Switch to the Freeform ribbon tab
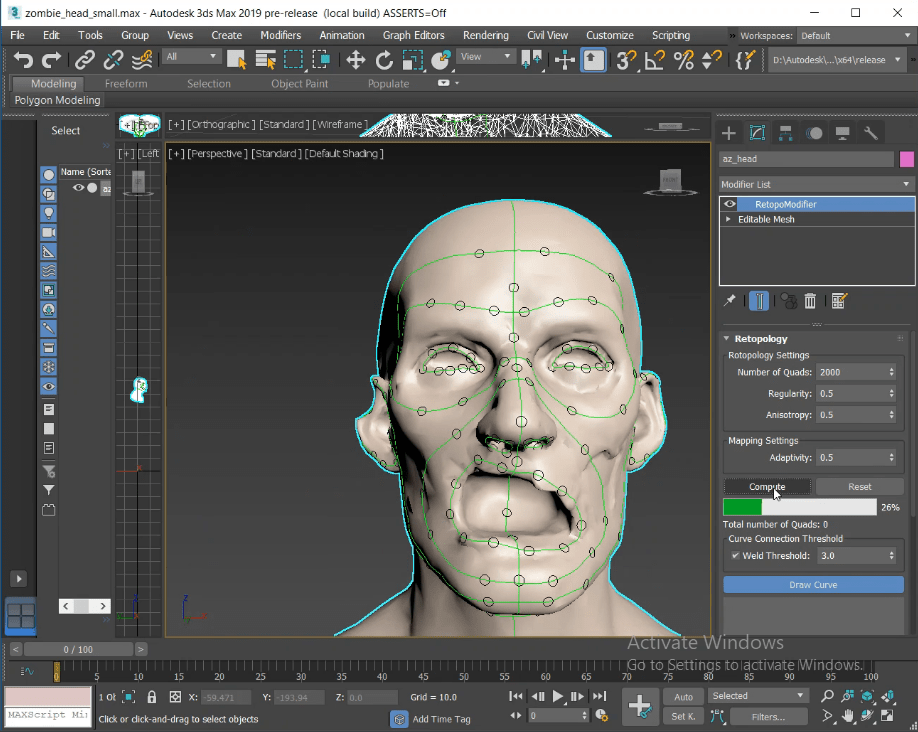The image size is (918, 732). coord(126,84)
